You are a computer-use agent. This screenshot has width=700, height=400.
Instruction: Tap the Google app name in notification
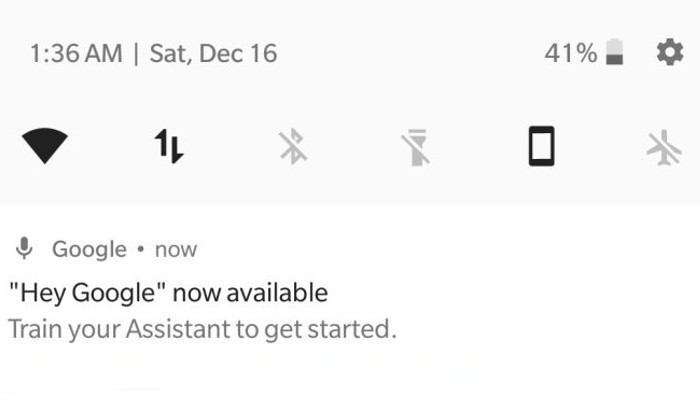[x=89, y=249]
